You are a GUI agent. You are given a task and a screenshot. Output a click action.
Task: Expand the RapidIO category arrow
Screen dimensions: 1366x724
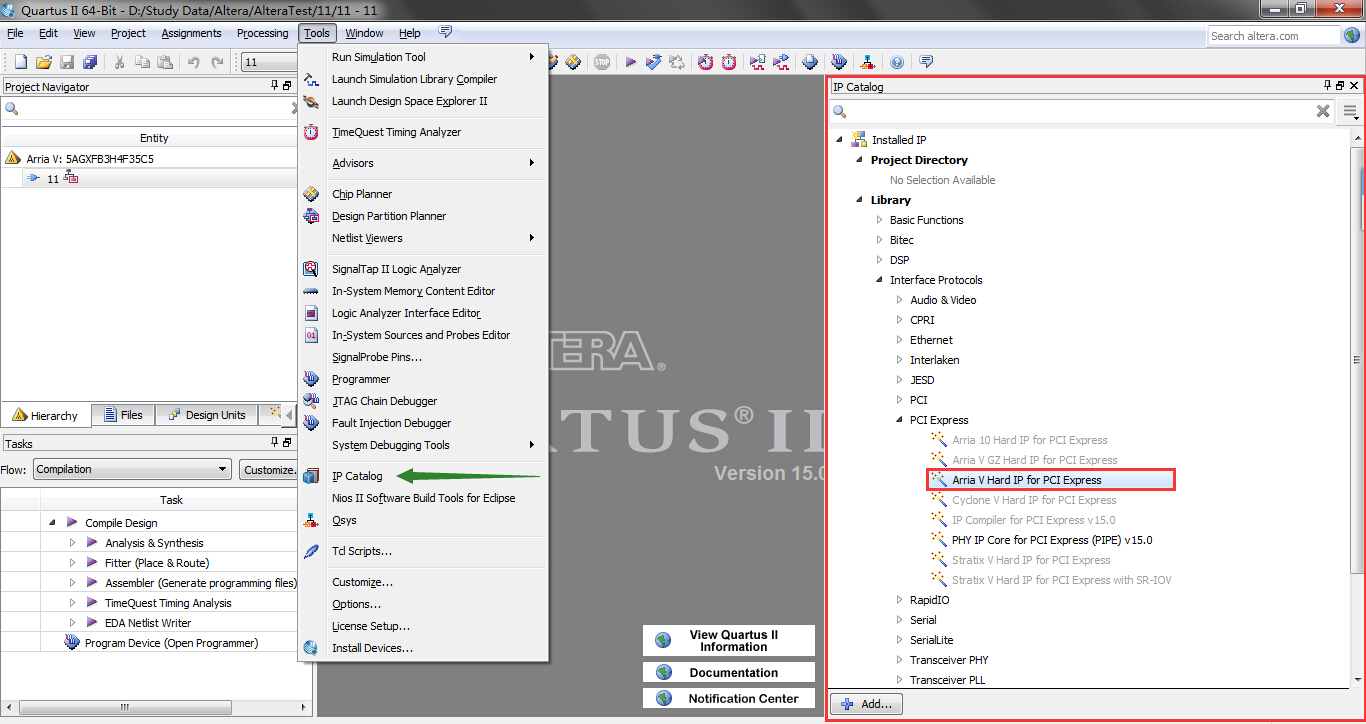(x=899, y=600)
